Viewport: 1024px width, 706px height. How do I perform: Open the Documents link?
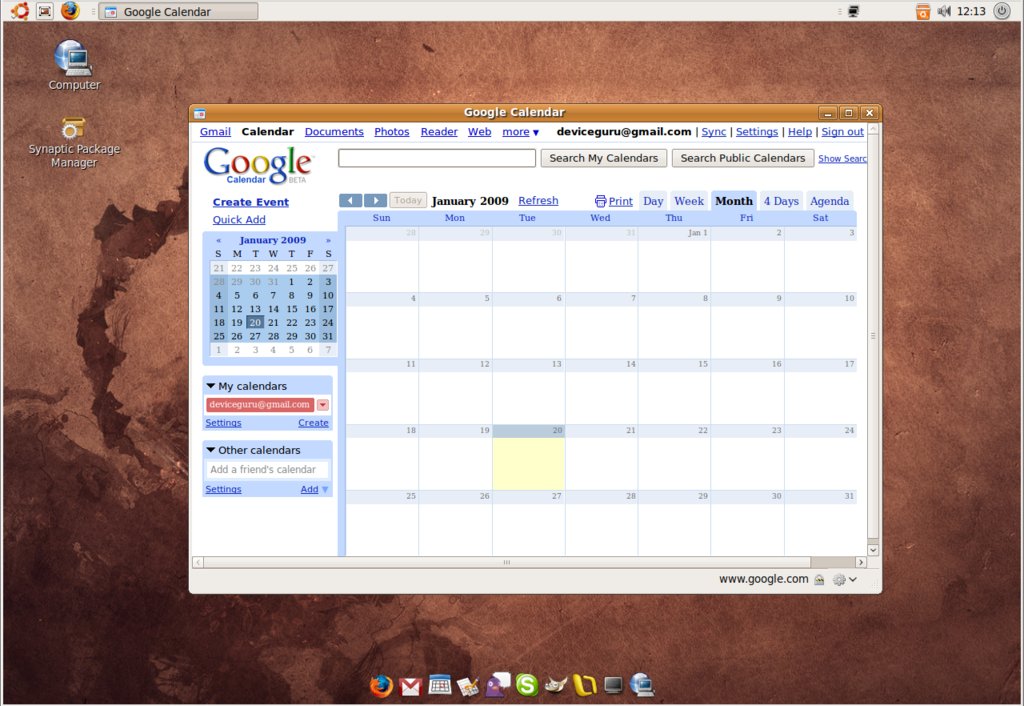coord(334,132)
